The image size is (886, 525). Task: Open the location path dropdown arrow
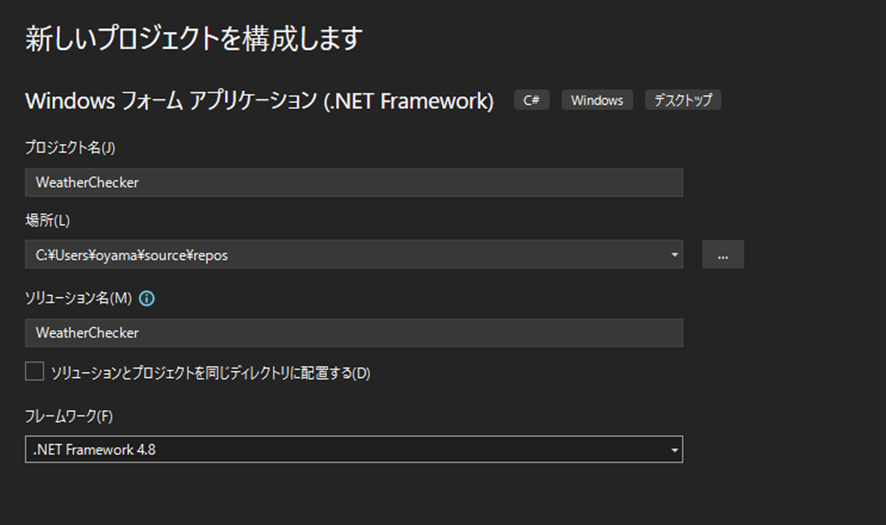674,254
